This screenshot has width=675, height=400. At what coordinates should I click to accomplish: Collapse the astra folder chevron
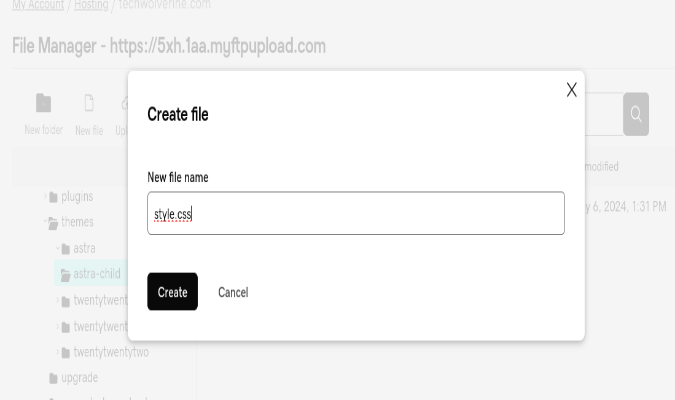coord(57,248)
